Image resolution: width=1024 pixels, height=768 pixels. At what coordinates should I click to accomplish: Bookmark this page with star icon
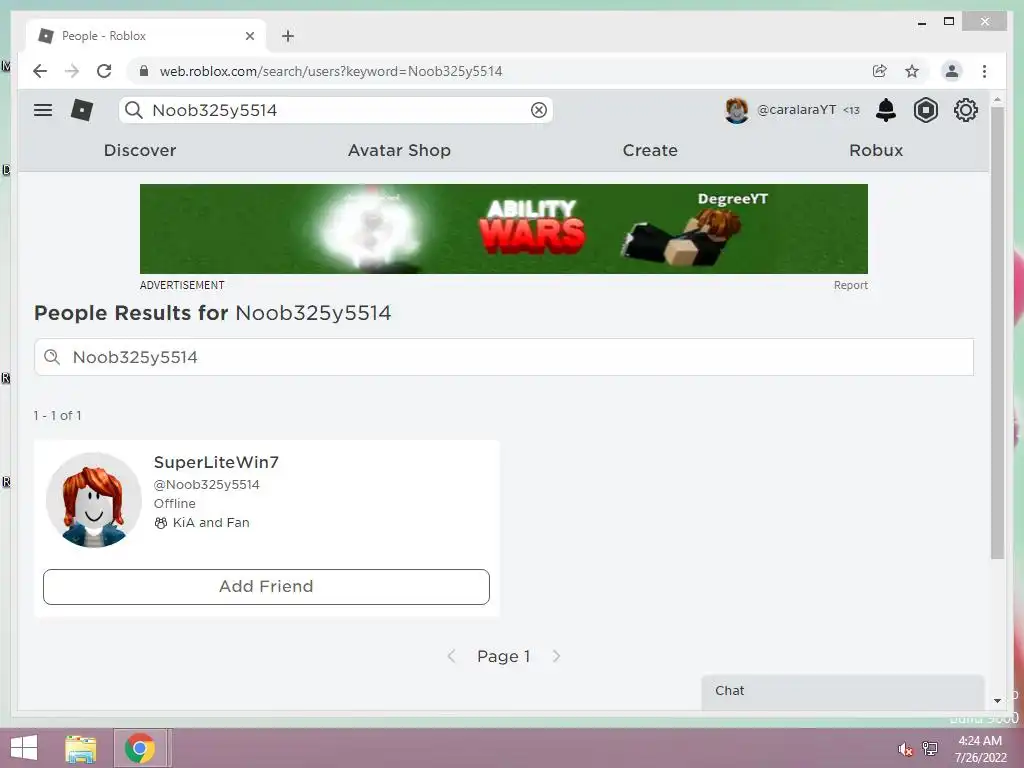coord(912,71)
